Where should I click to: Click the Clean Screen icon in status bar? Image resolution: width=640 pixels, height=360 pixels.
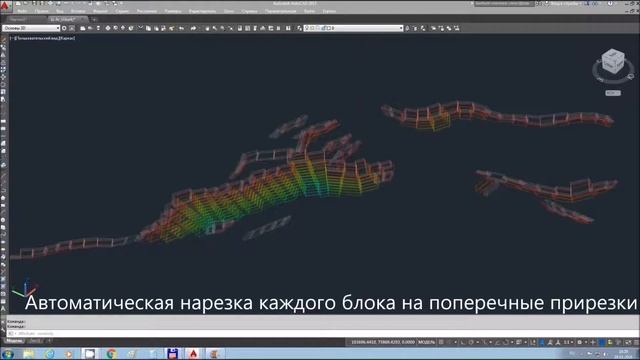pyautogui.click(x=628, y=342)
